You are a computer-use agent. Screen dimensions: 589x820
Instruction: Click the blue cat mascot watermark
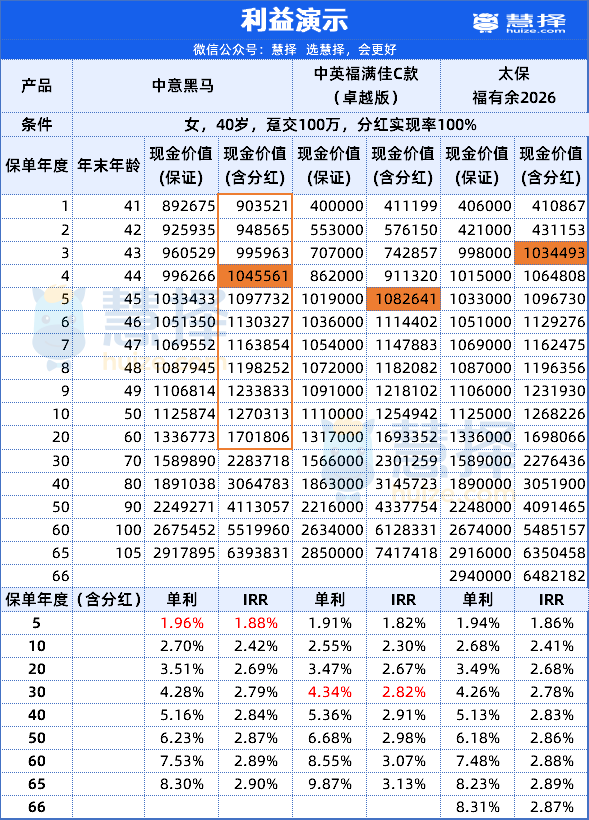59,321
